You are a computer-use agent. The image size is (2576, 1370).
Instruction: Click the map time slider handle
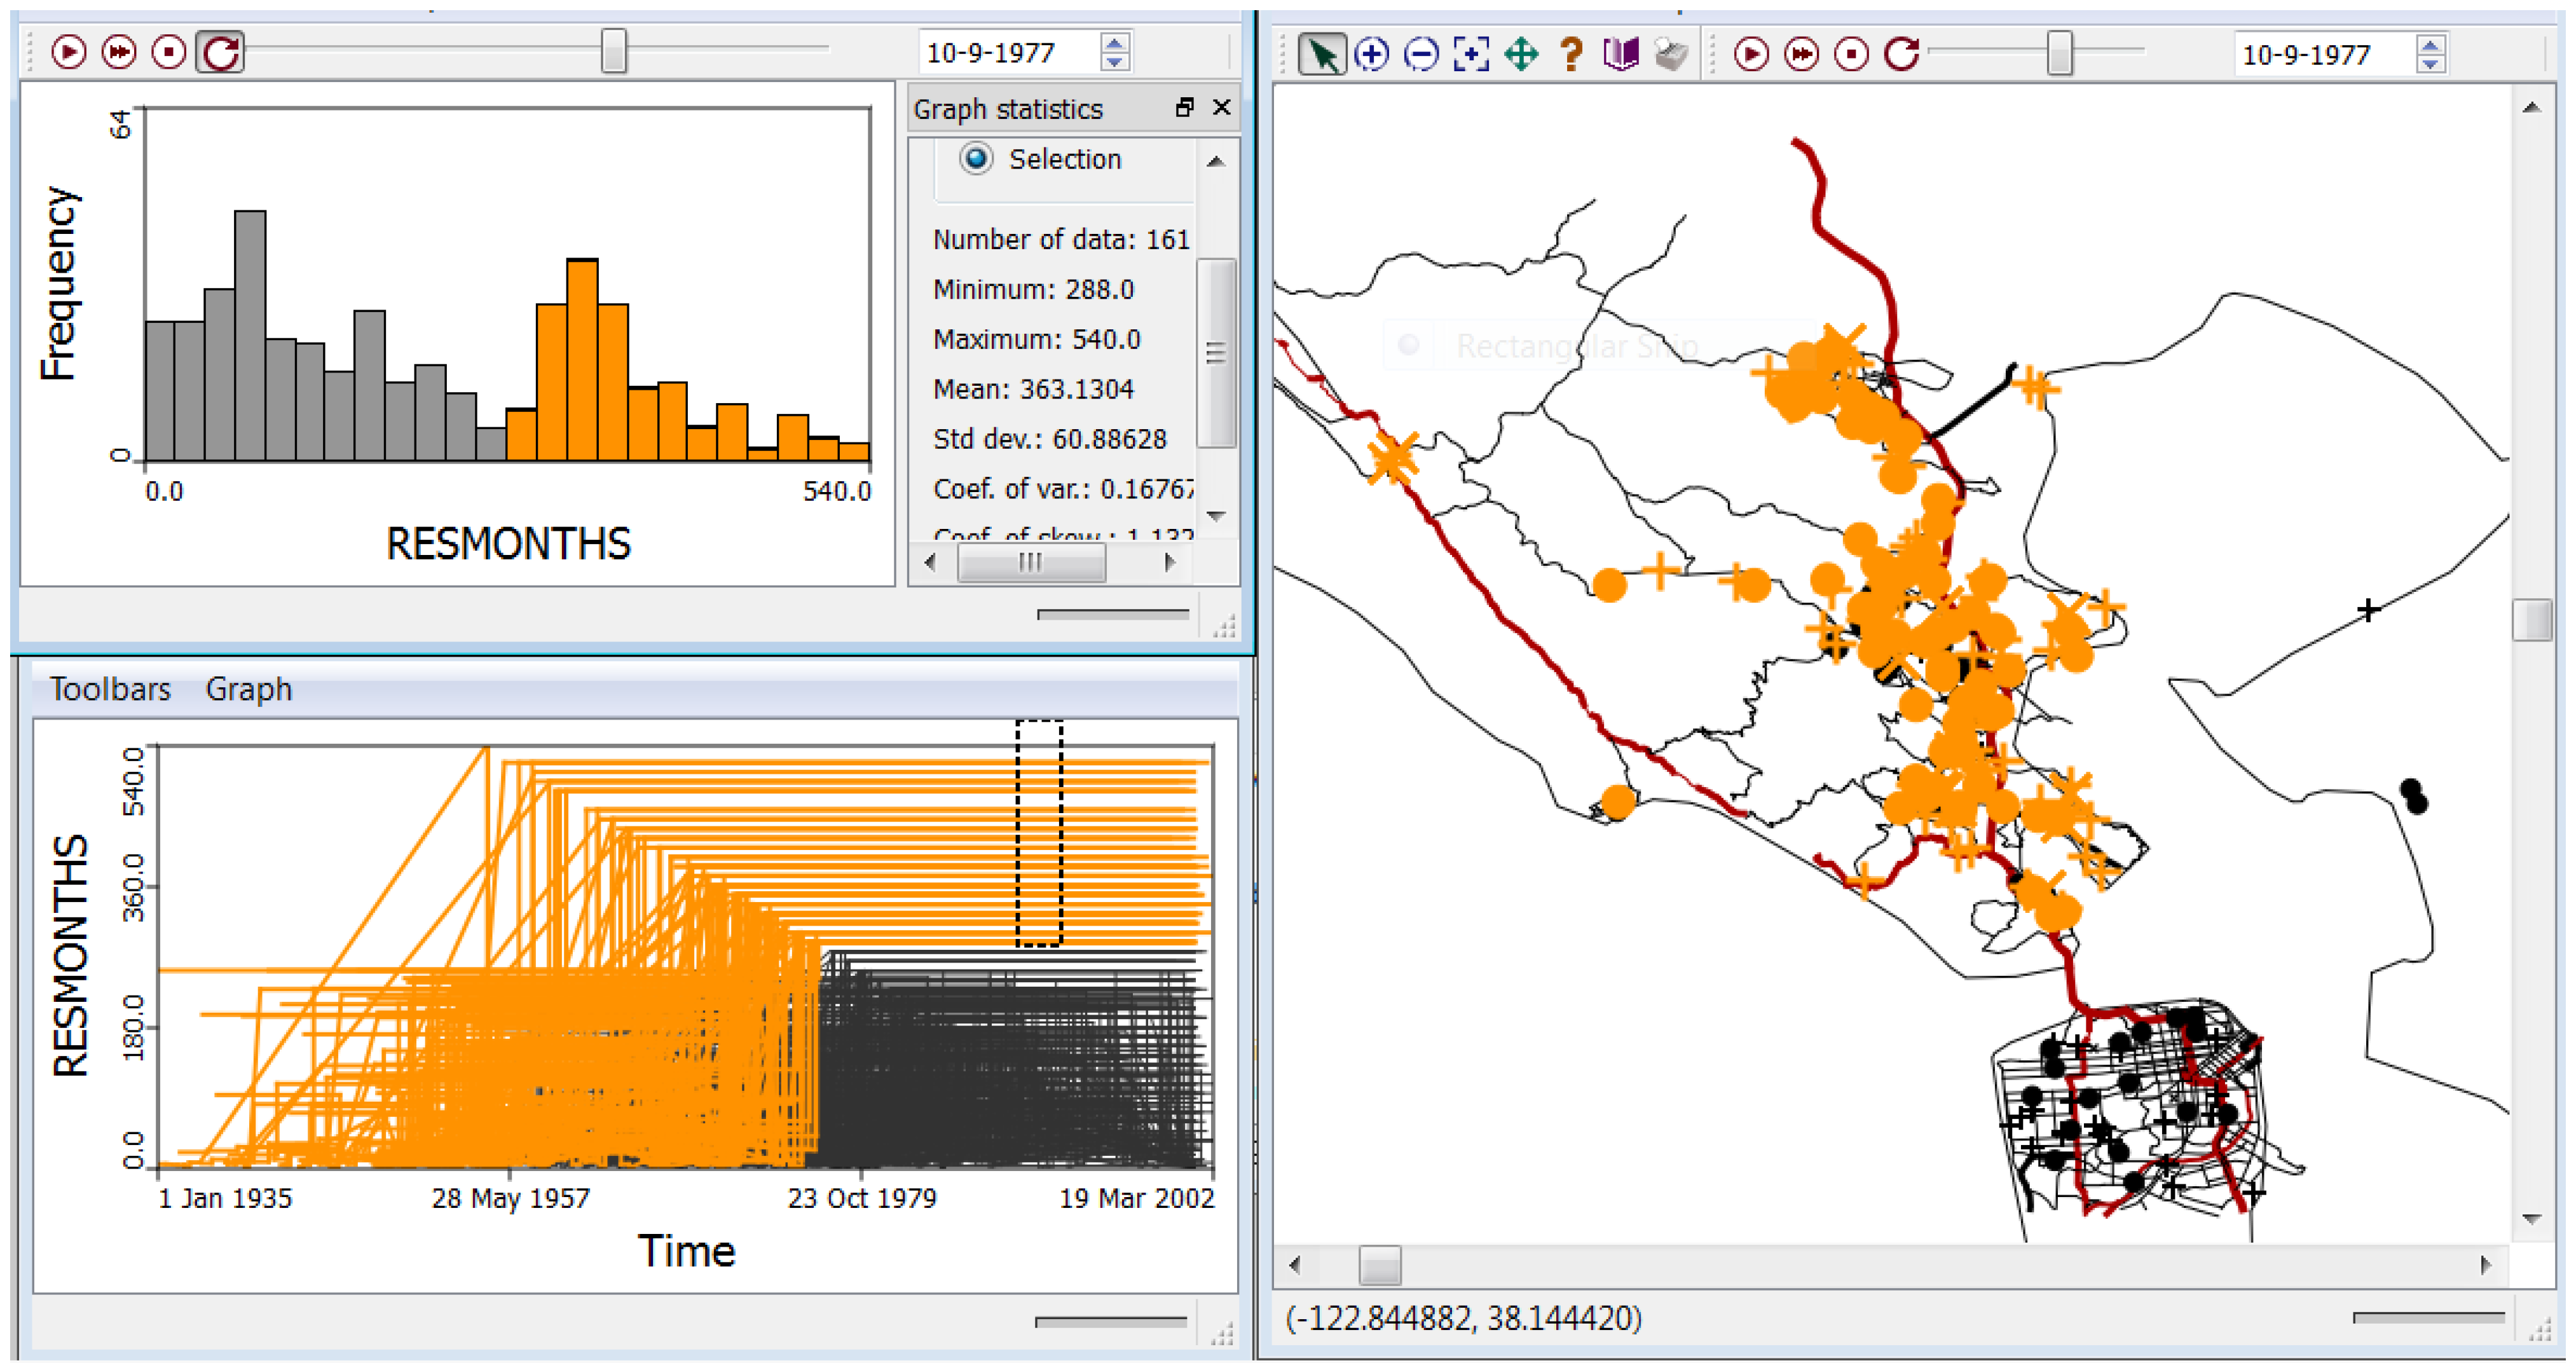pos(2059,53)
